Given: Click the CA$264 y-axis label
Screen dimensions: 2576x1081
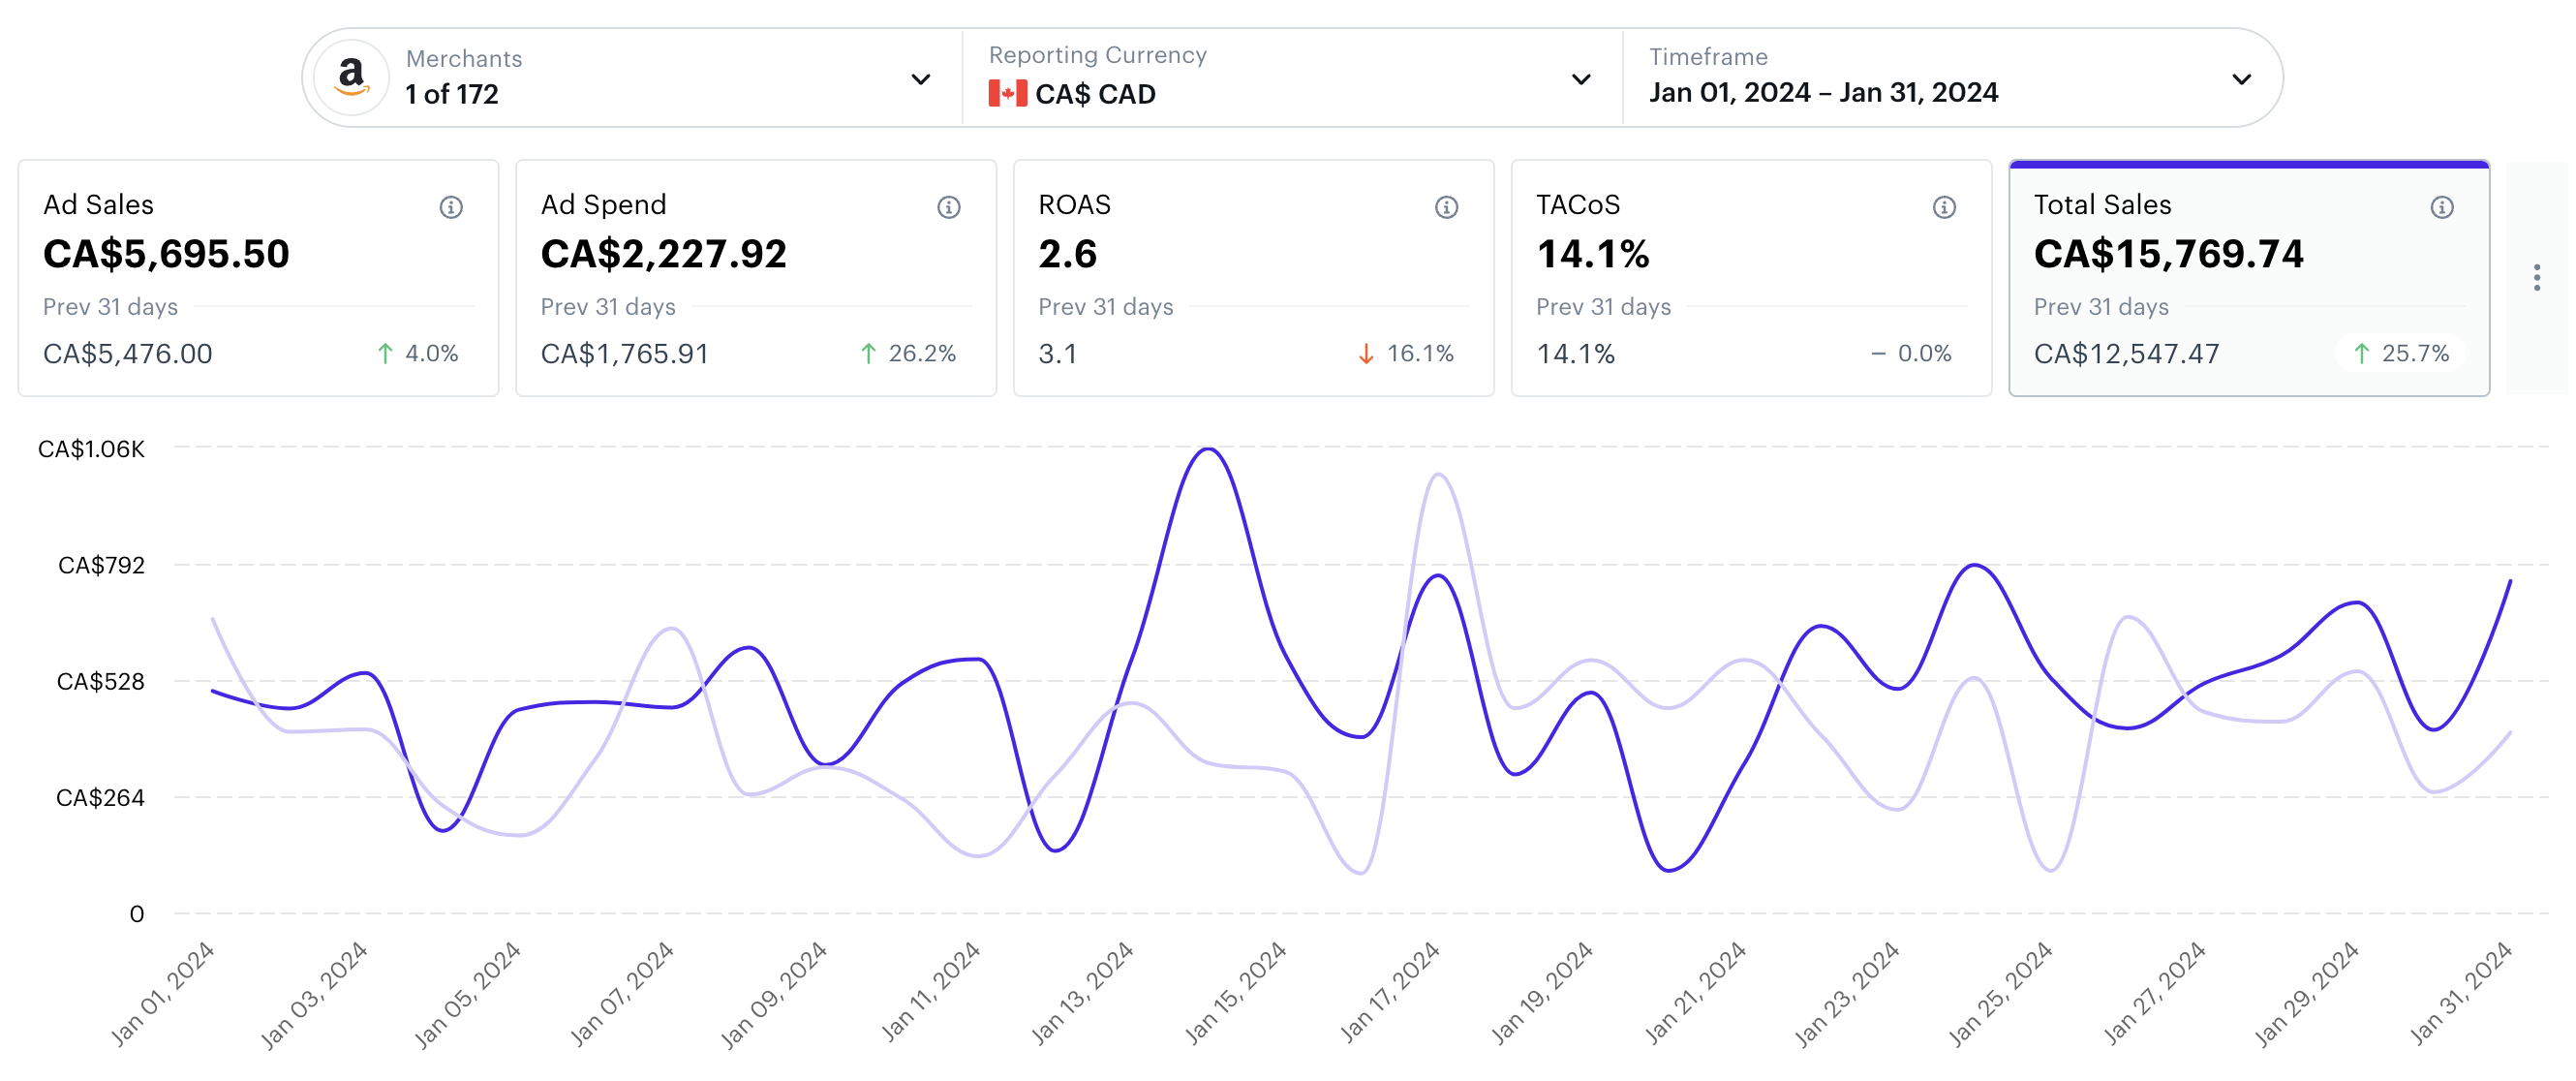Looking at the screenshot, I should coord(100,797).
